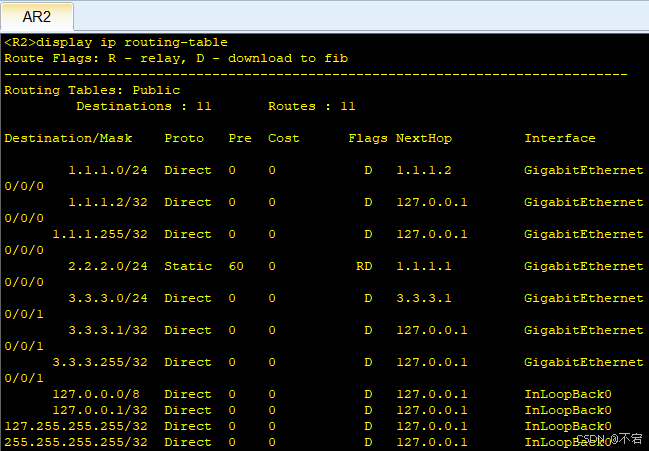This screenshot has height=451, width=649.
Task: Click the D flag of 3.3.3.0/24
Action: [x=368, y=298]
